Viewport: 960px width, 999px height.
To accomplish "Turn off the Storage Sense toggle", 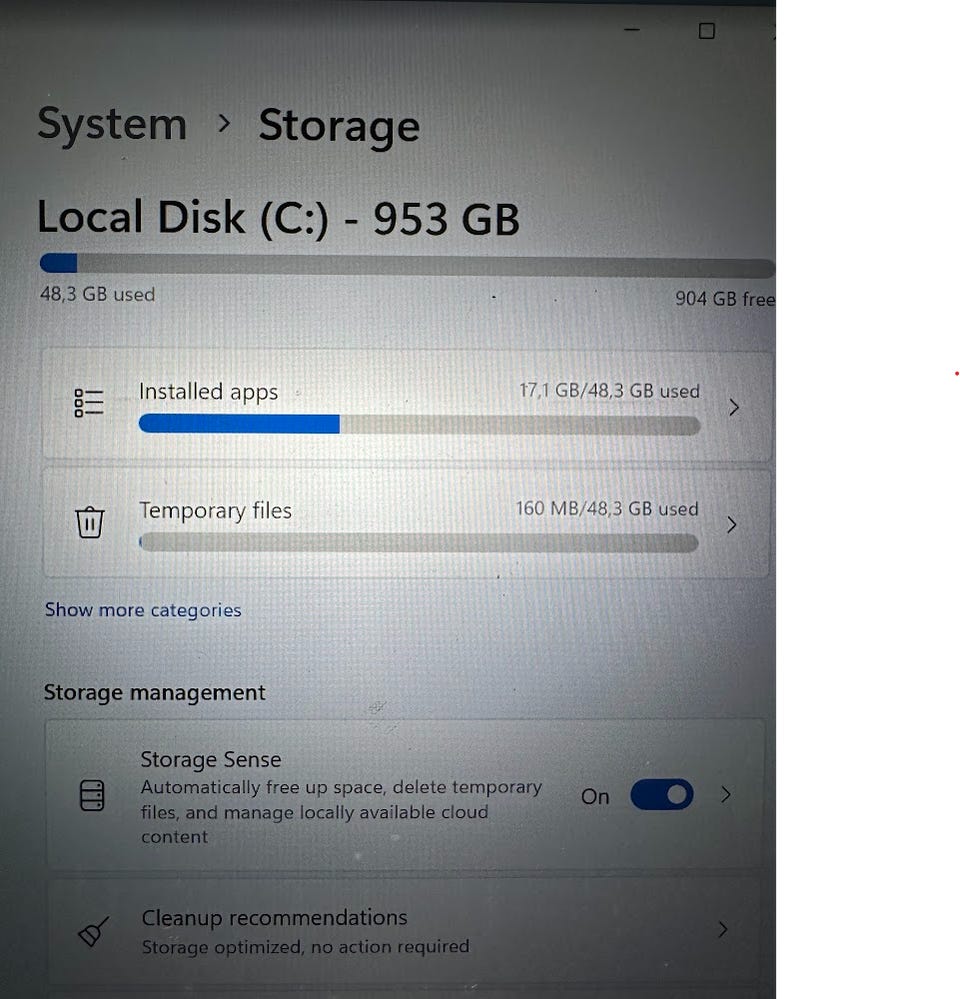I will coord(661,796).
